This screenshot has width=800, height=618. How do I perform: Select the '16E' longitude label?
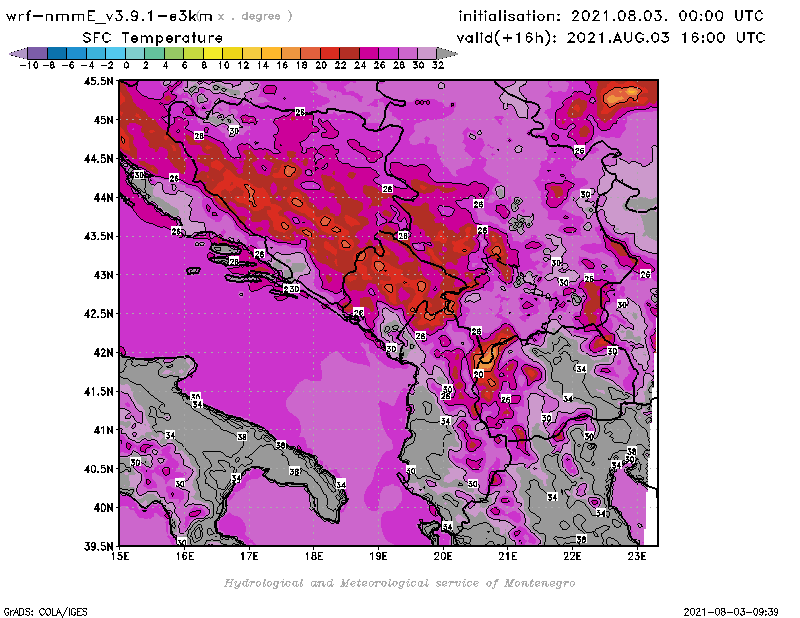[x=185, y=556]
